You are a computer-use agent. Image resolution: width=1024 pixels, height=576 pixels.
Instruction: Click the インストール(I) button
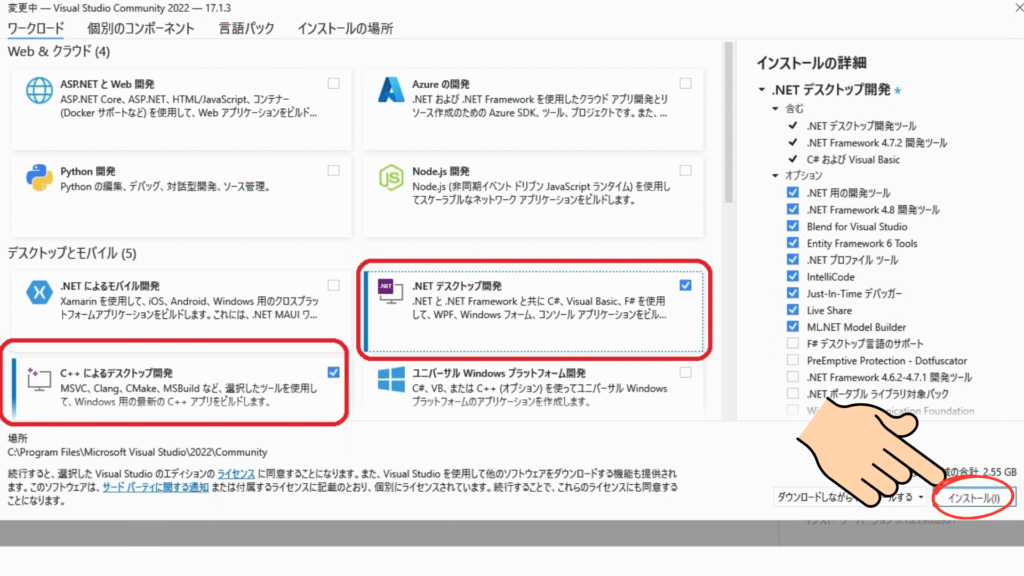pyautogui.click(x=973, y=498)
